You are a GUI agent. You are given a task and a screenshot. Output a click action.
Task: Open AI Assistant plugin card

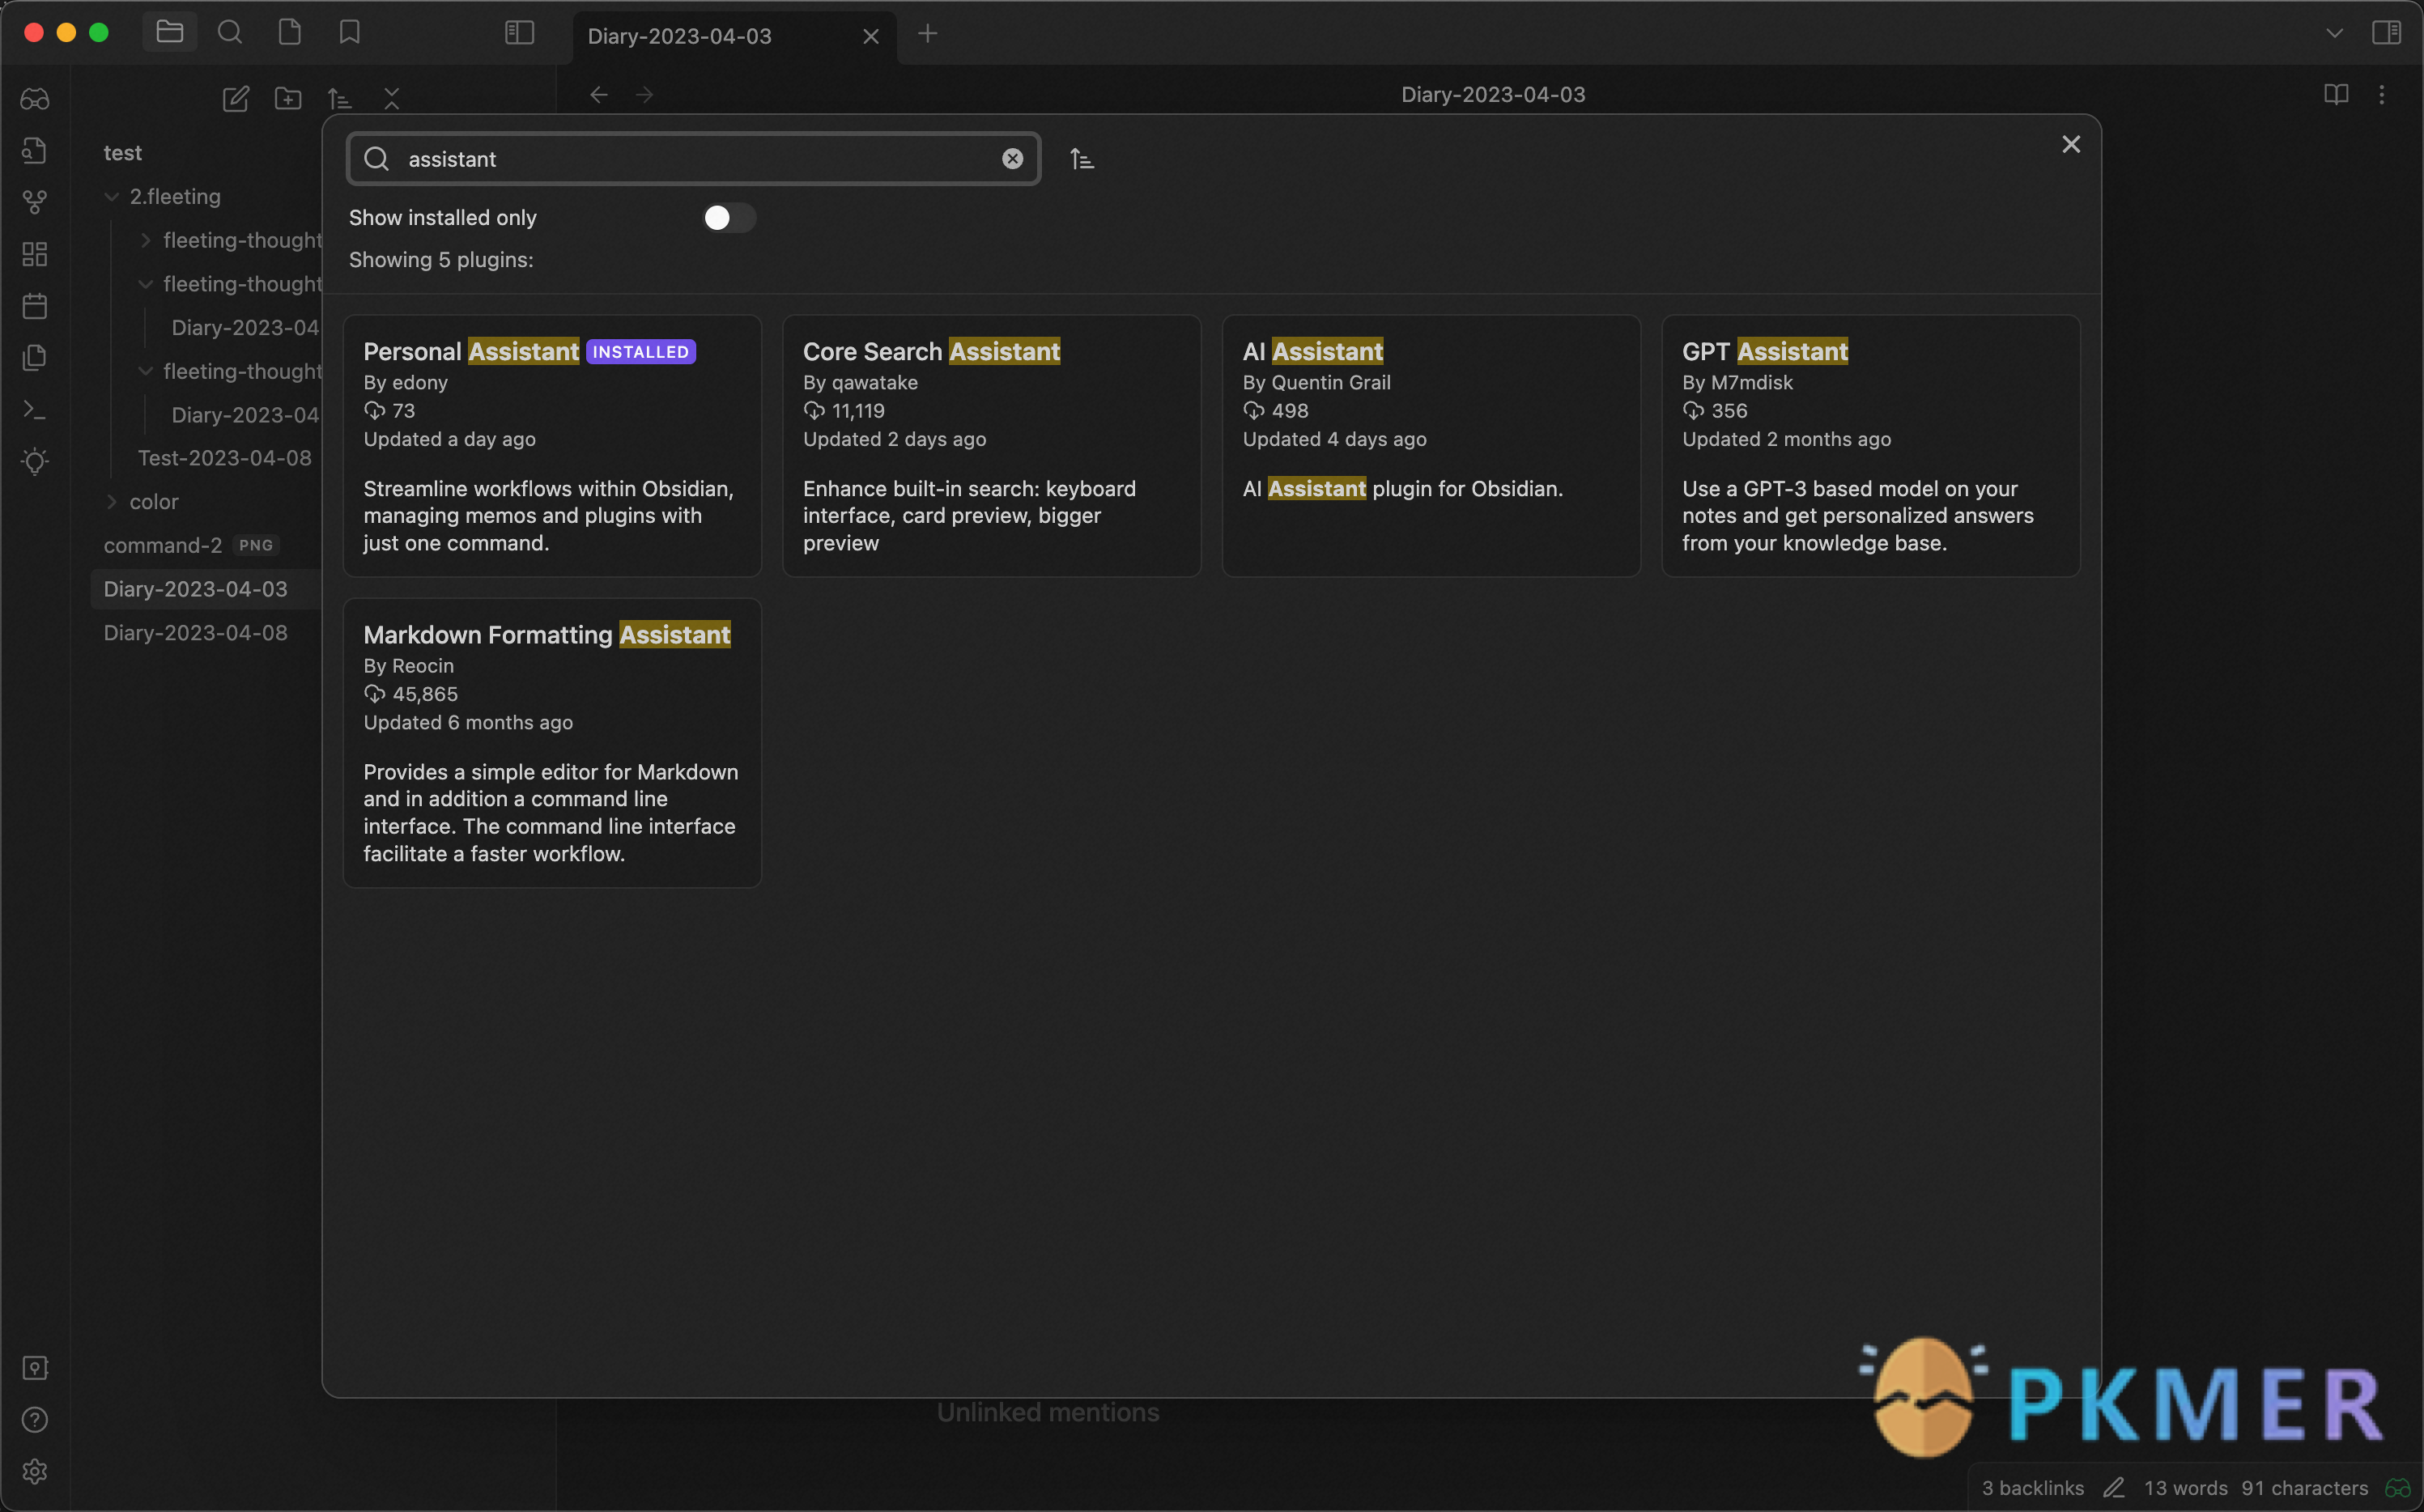point(1431,446)
